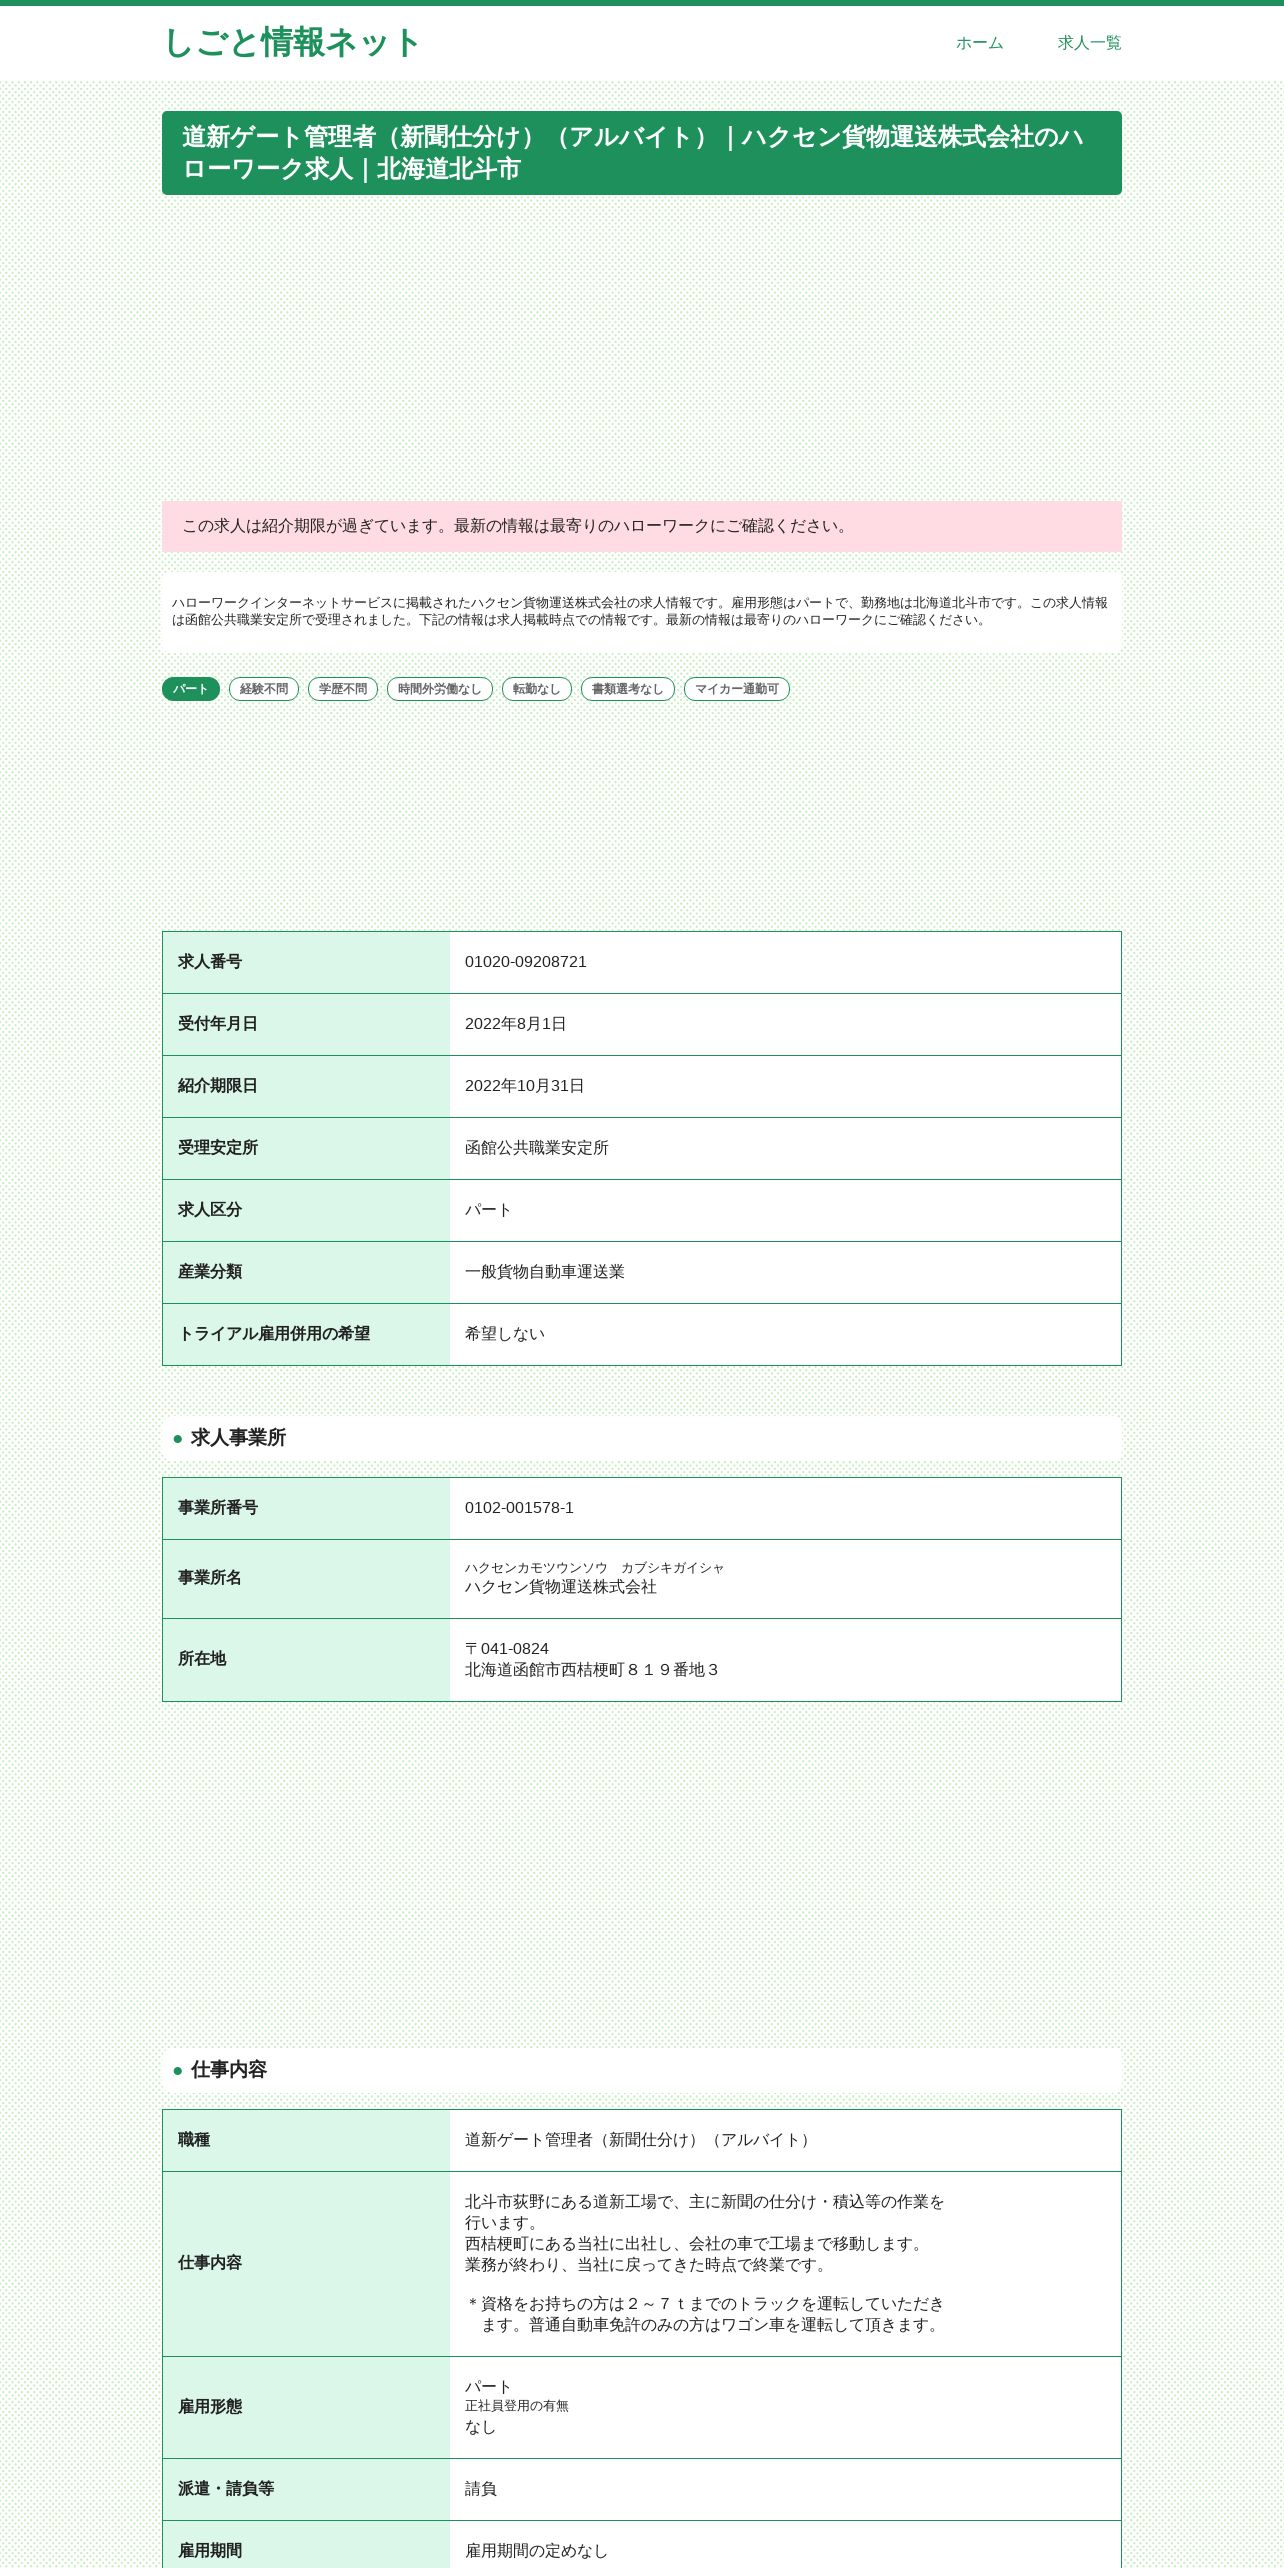Click the 受付年月日 label cell

pyautogui.click(x=306, y=1024)
